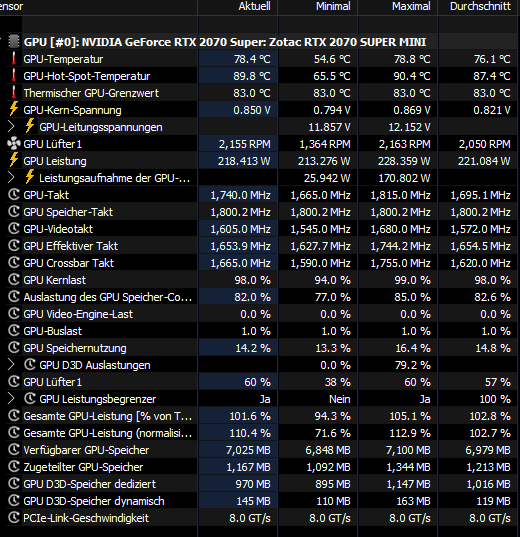Click the 12.152 V maximum rail voltage
The image size is (520, 537).
[x=410, y=127]
